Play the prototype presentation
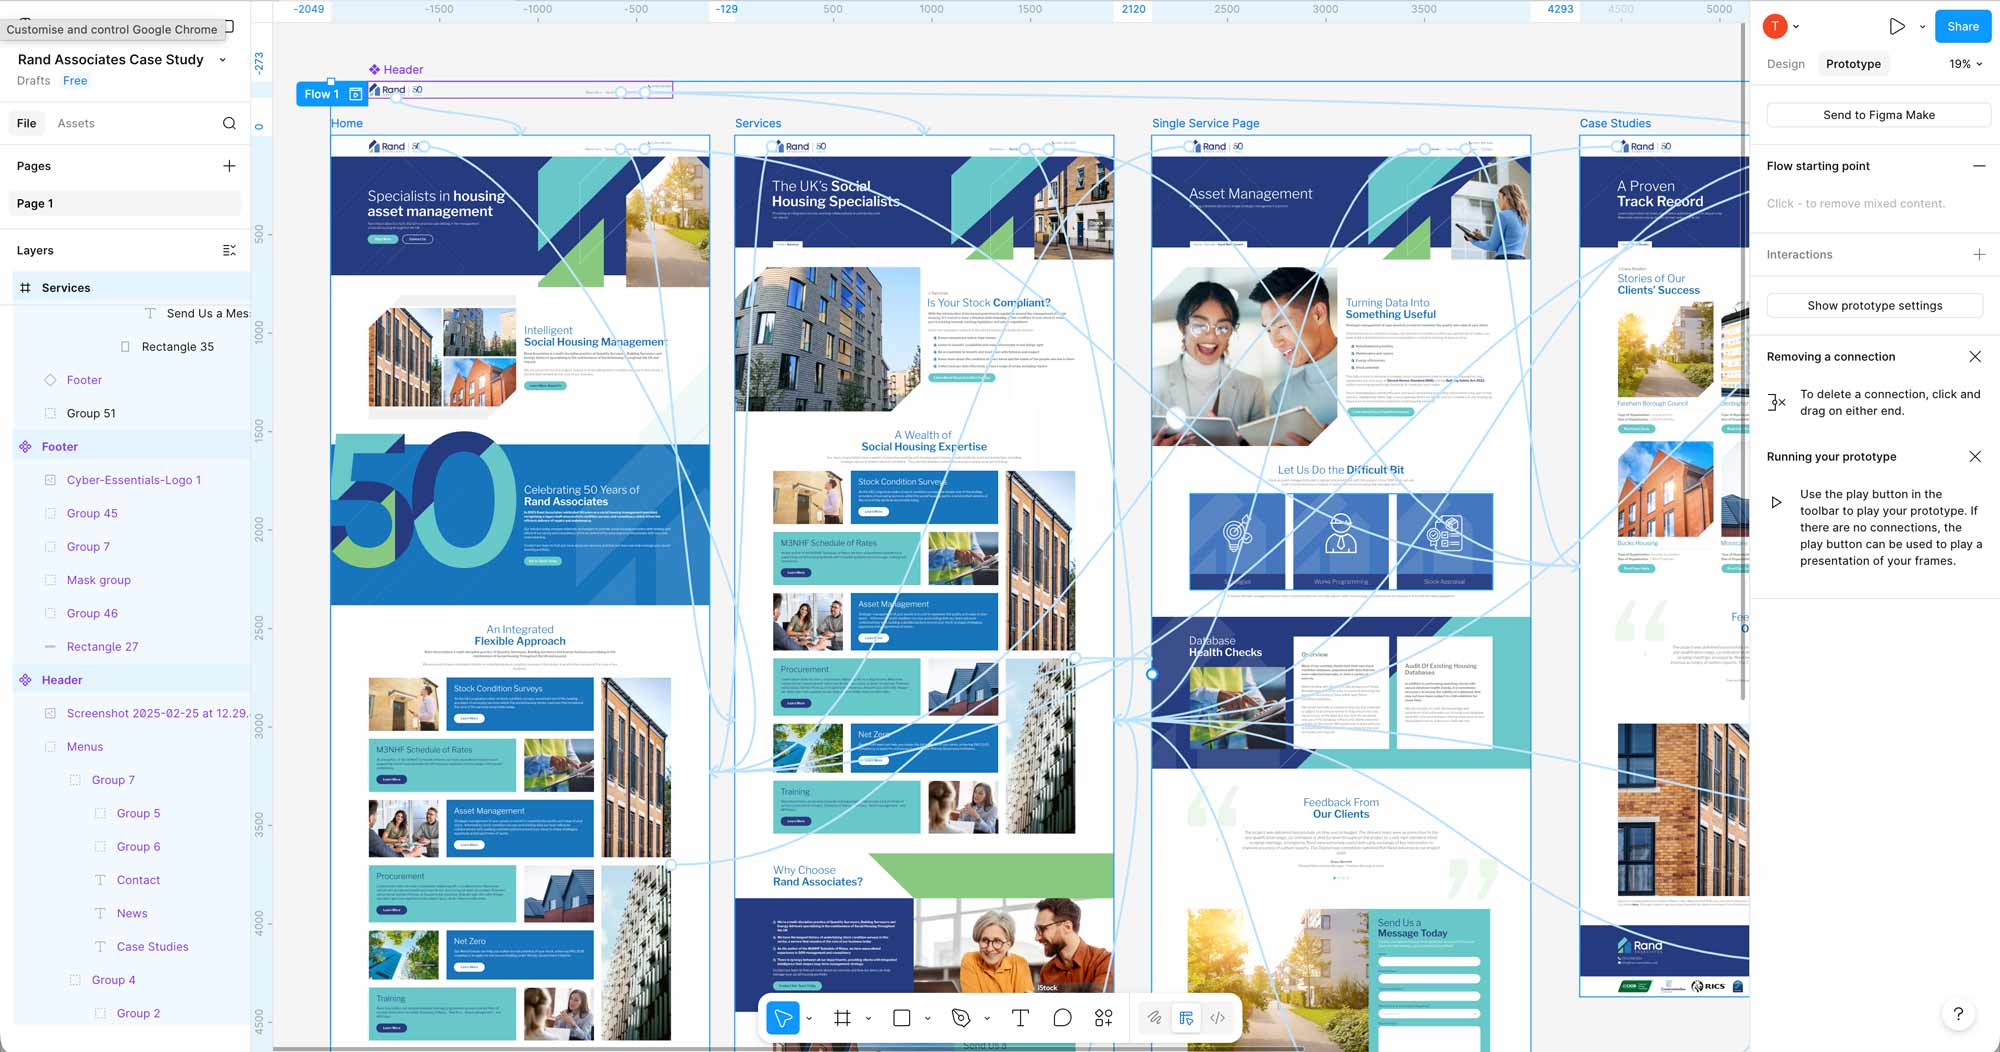The height and width of the screenshot is (1052, 2000). tap(1896, 27)
